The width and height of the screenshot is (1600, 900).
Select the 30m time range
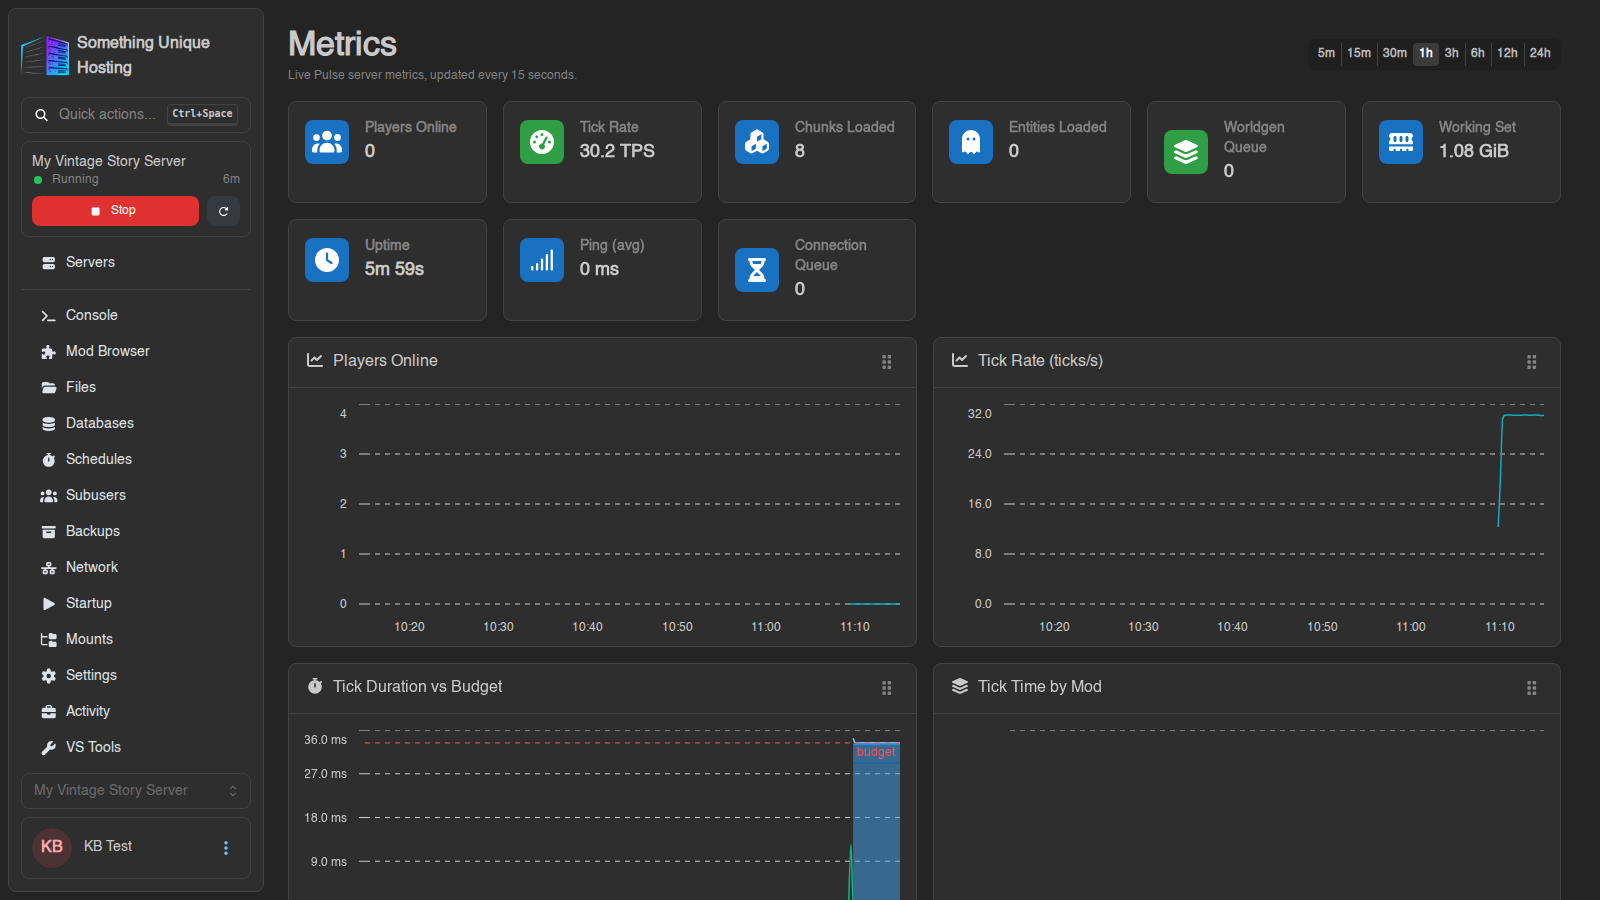[1395, 53]
